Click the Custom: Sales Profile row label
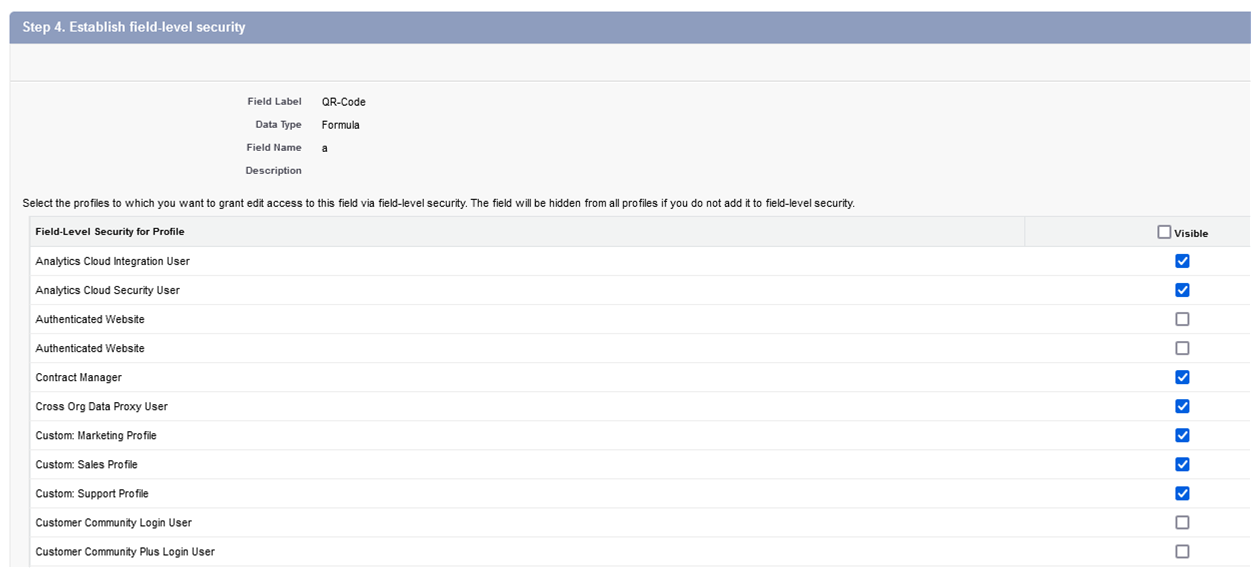Image resolution: width=1251 pixels, height=568 pixels. pos(87,464)
